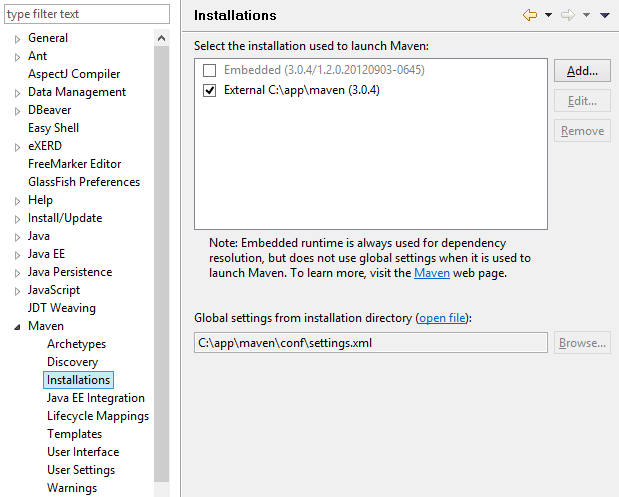The height and width of the screenshot is (497, 619).
Task: Open Maven User Settings page
Action: [81, 470]
